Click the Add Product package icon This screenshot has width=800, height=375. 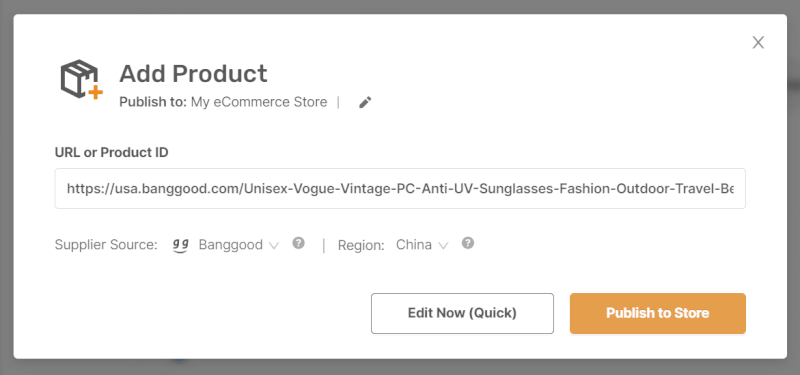point(82,79)
